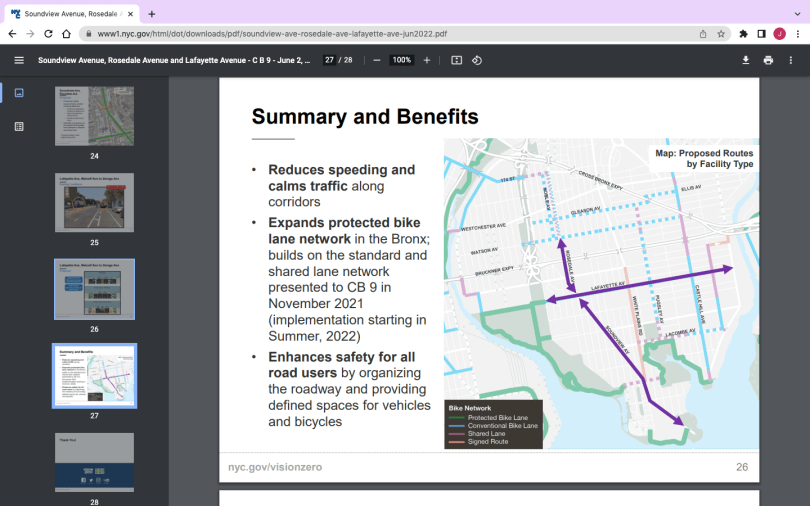Open the browser Extensions puzzle icon

[743, 33]
